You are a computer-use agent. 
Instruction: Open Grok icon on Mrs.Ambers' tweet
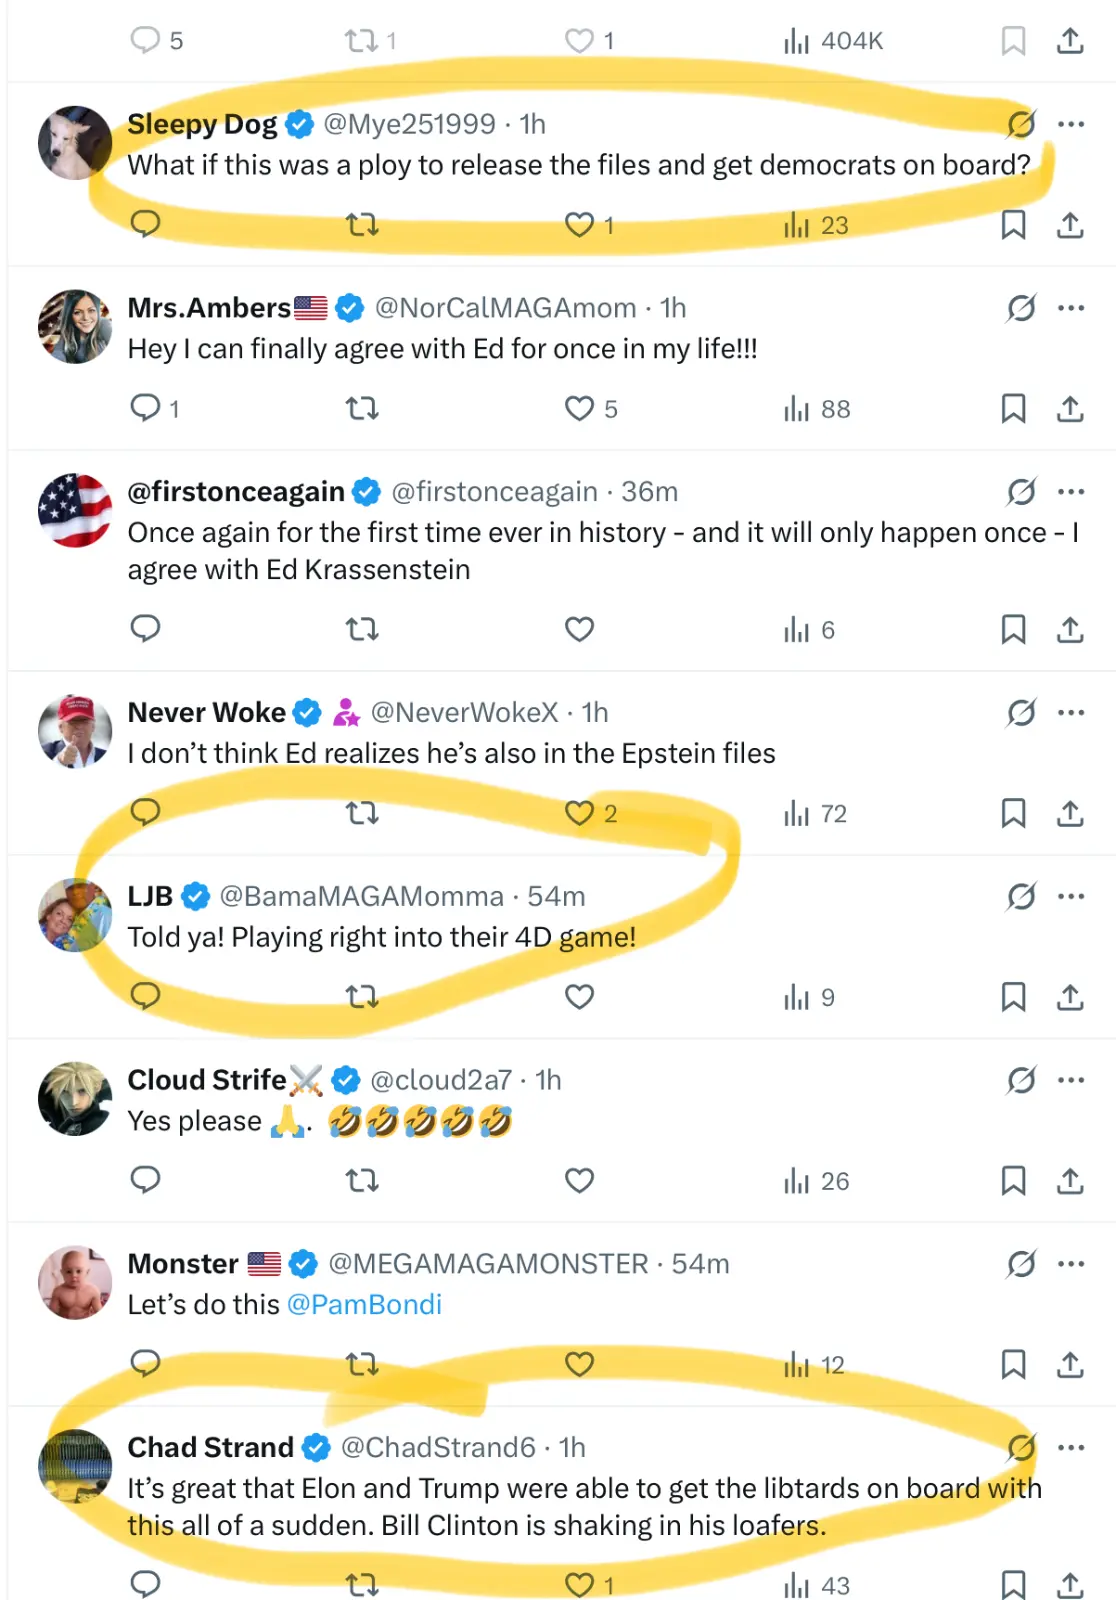point(1021,308)
